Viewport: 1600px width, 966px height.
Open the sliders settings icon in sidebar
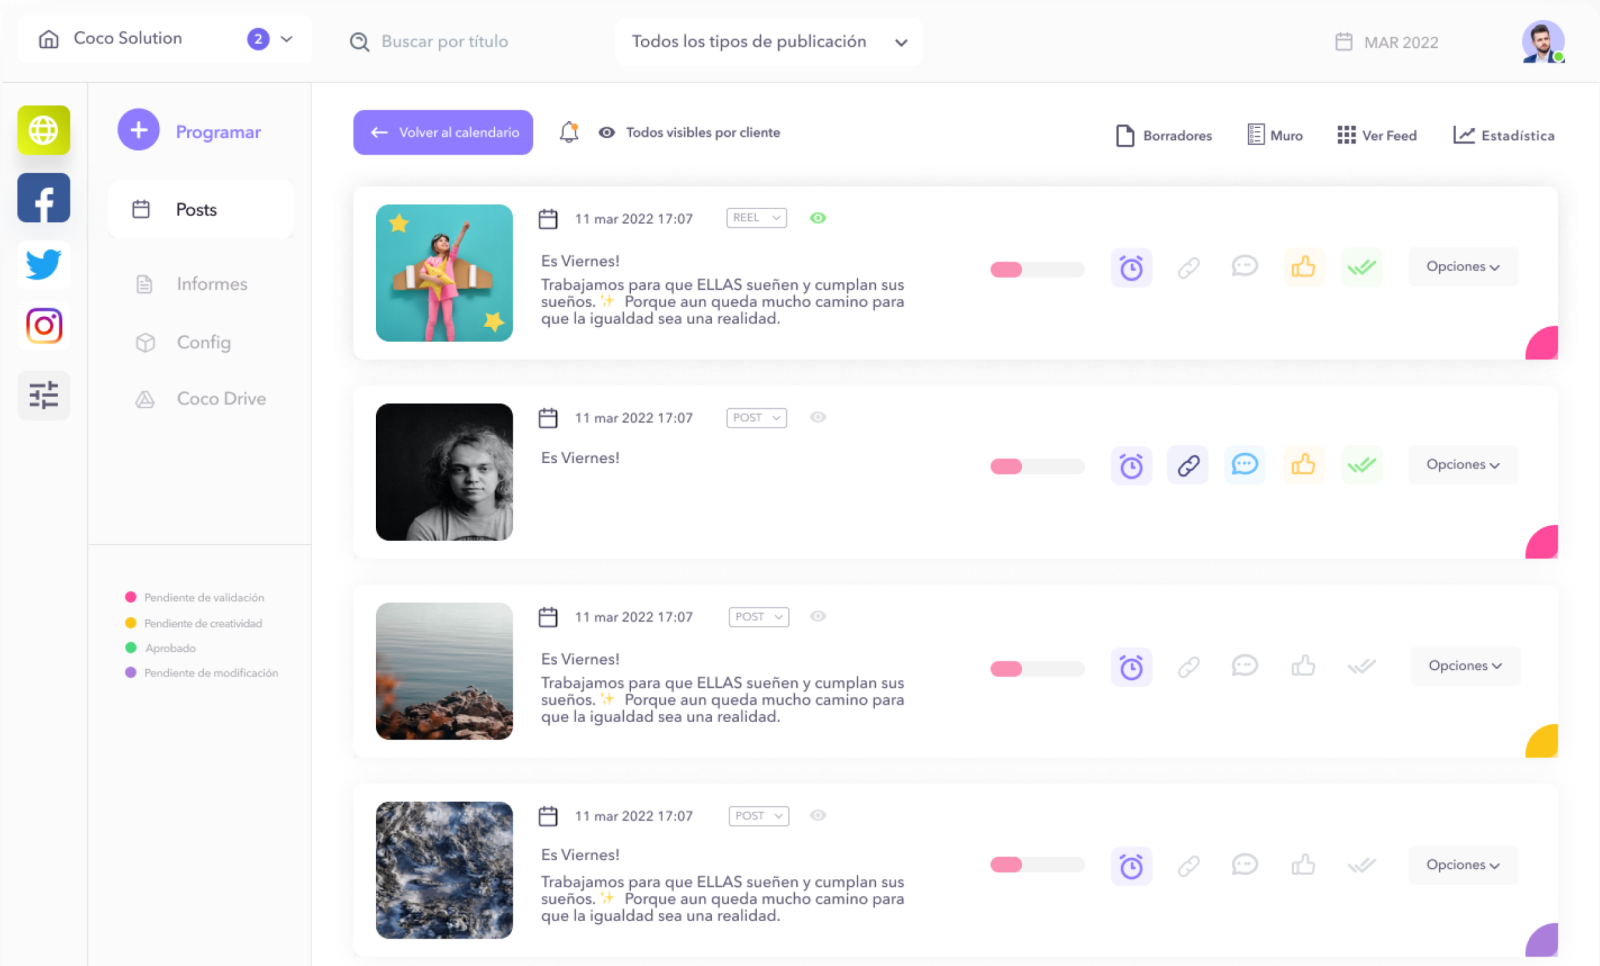44,395
